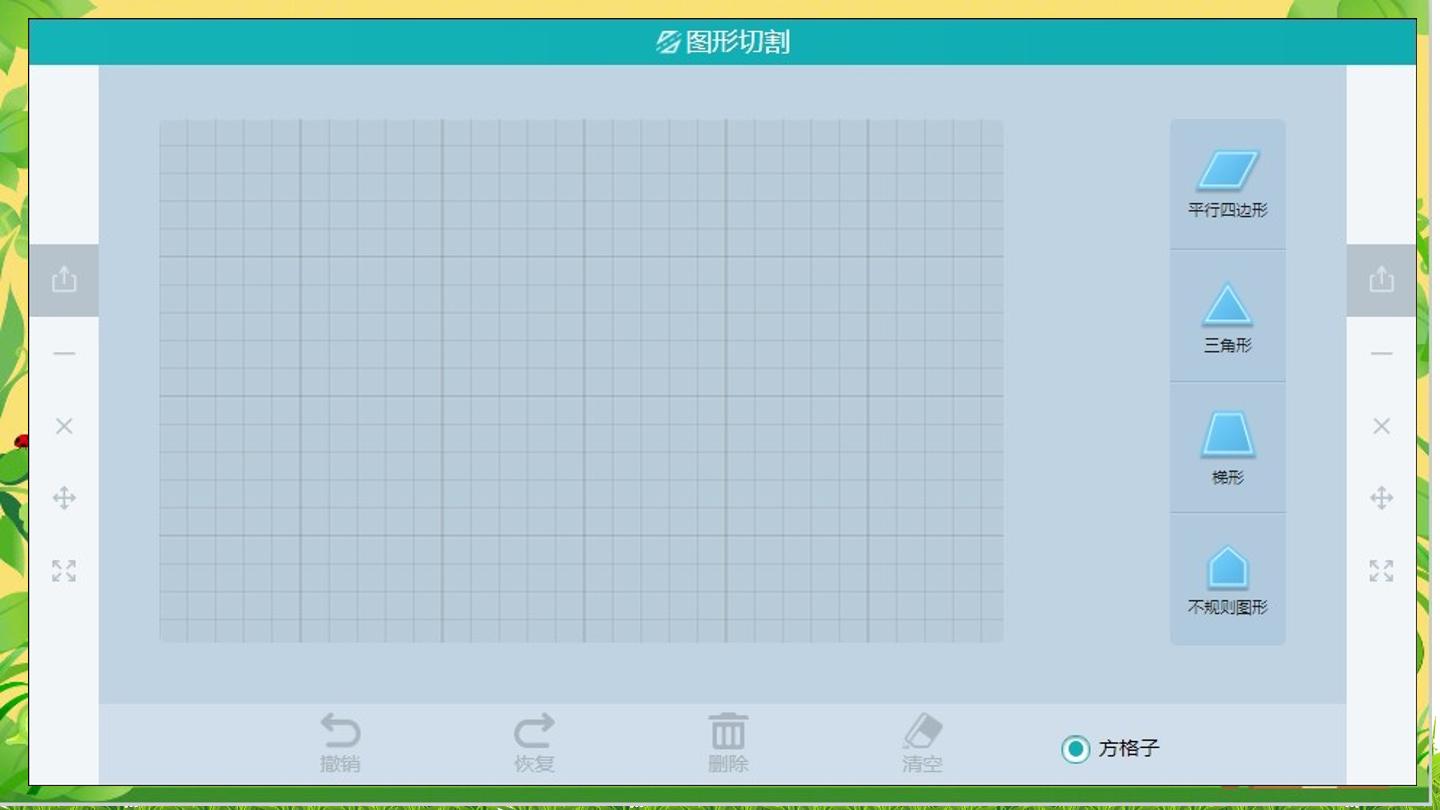Select the 平行四边形 parallelogram shape
Screen dimensions: 1440x810
pos(1227,184)
